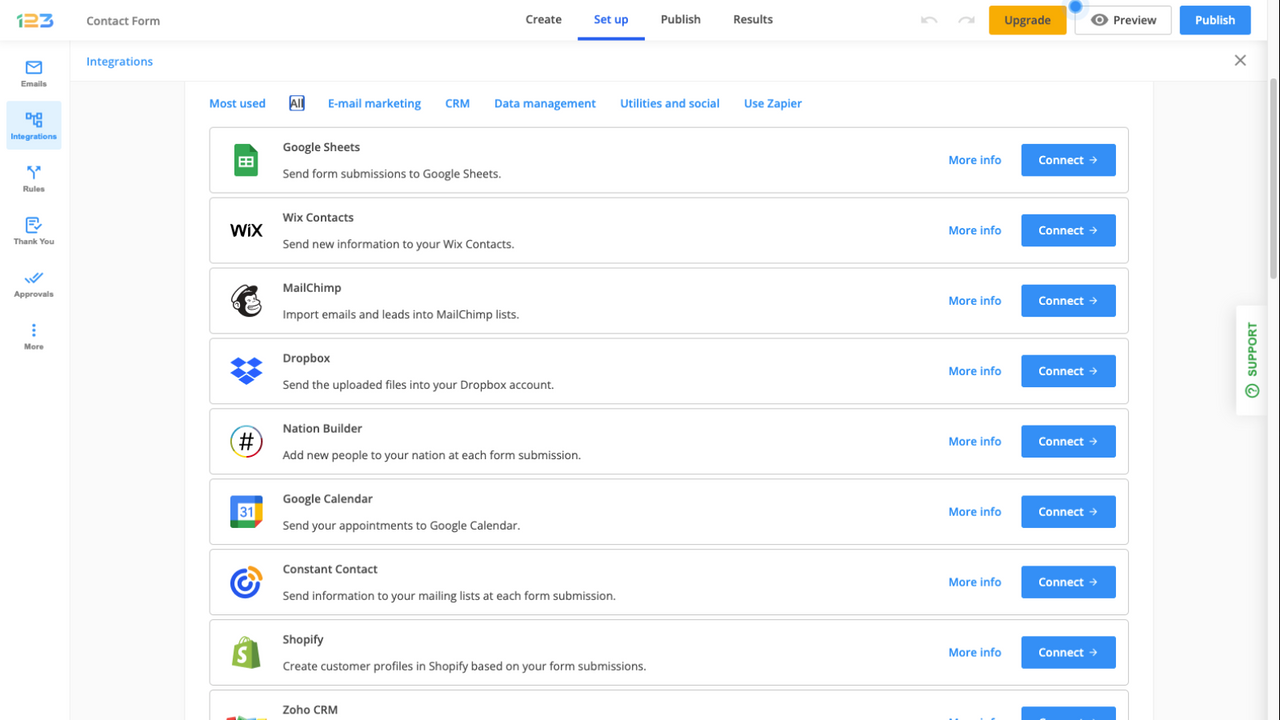Switch to the Publish tab
The image size is (1280, 720).
pos(681,20)
